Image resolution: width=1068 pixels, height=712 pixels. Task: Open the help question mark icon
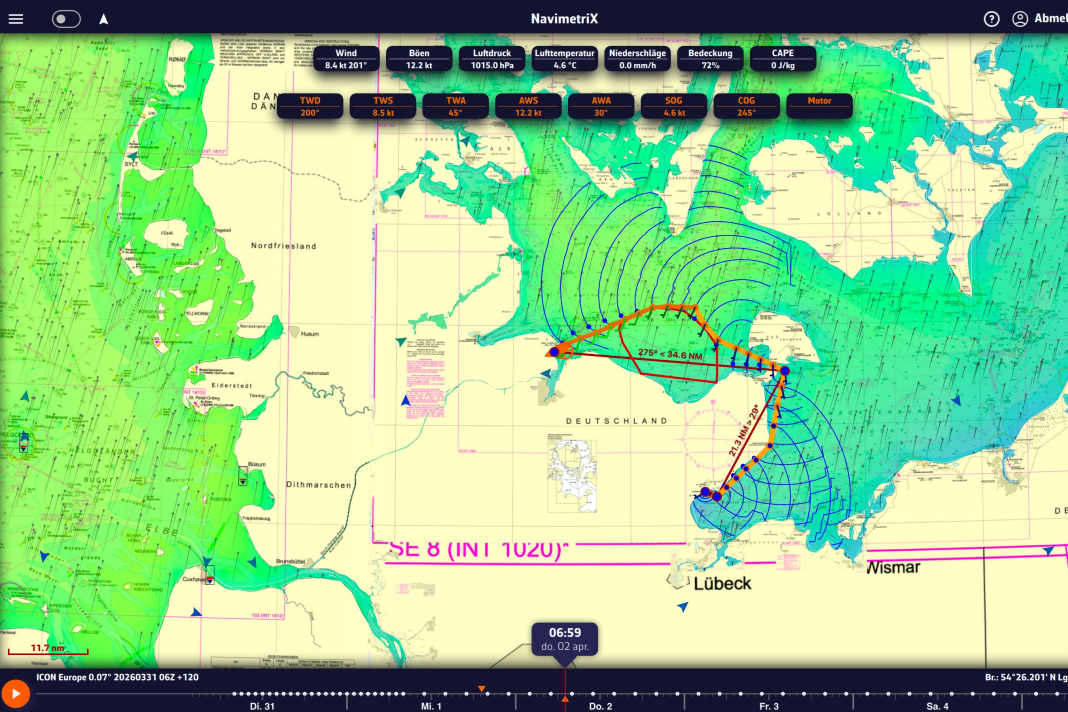(991, 18)
